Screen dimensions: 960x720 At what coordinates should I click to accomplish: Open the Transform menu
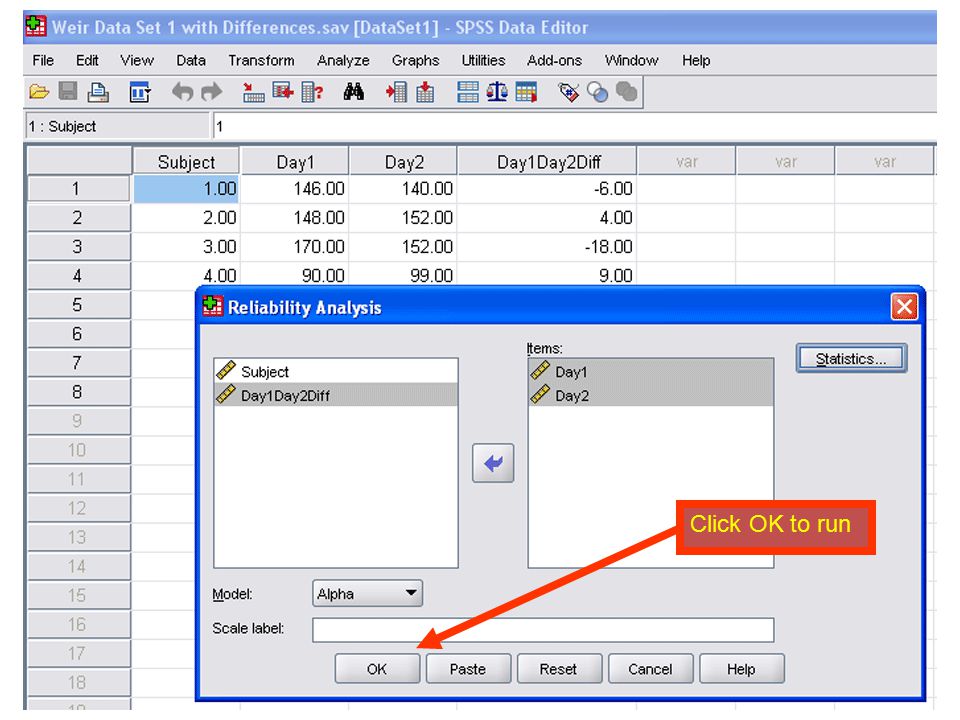[x=261, y=61]
